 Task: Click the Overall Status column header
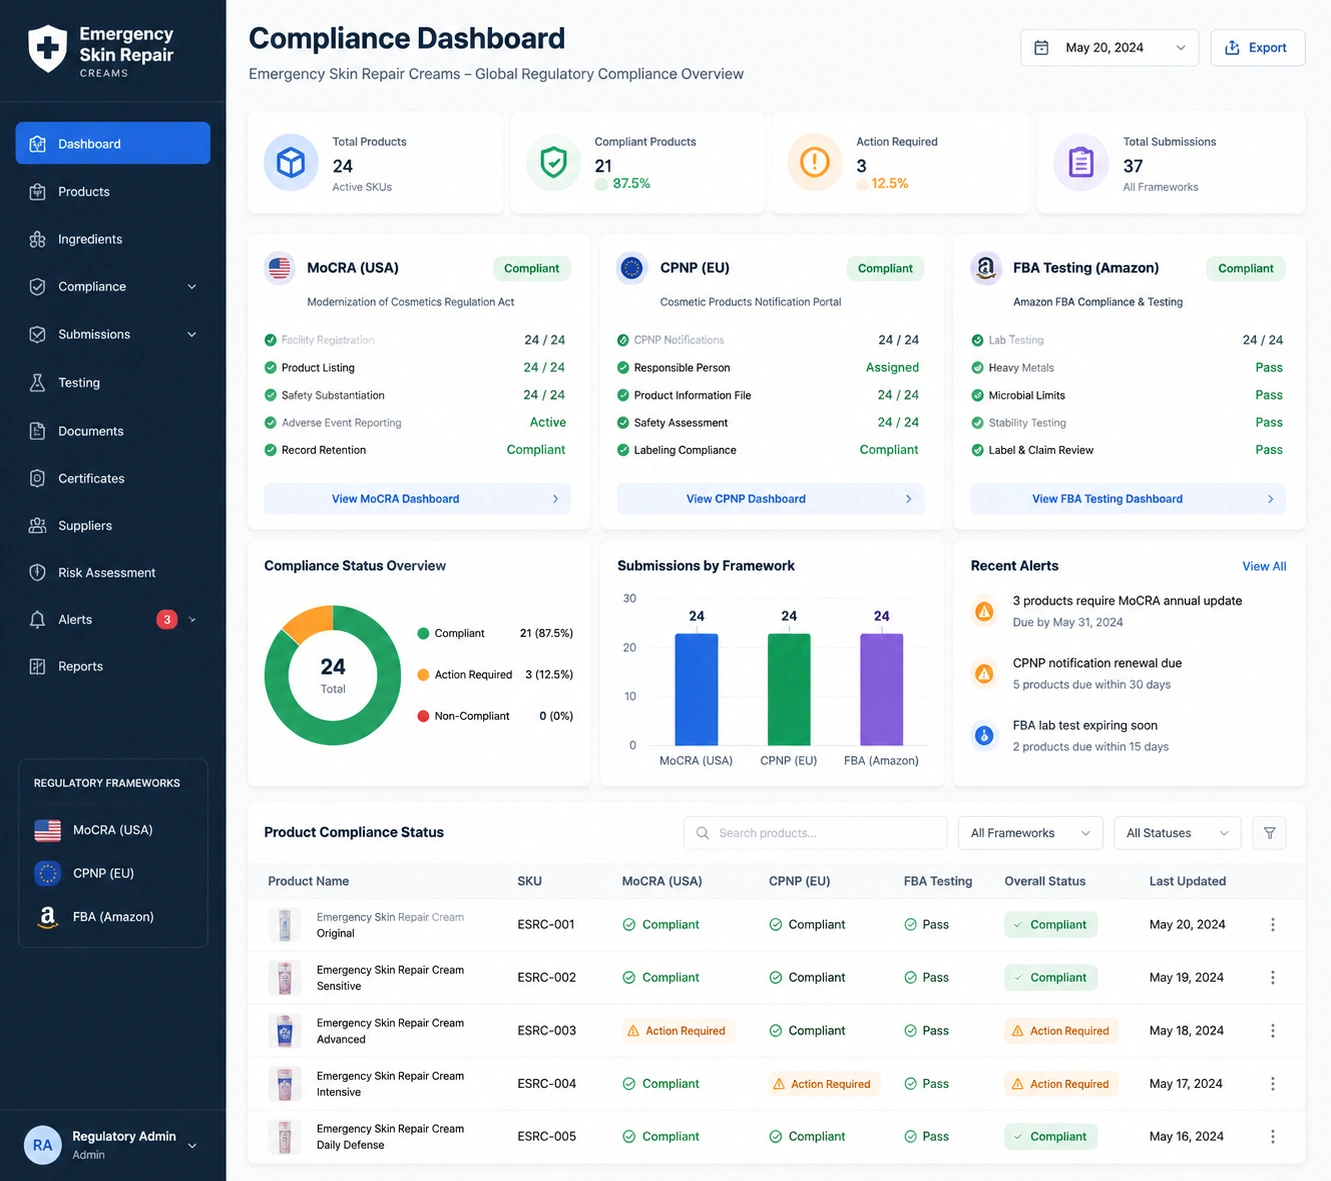(x=1045, y=881)
